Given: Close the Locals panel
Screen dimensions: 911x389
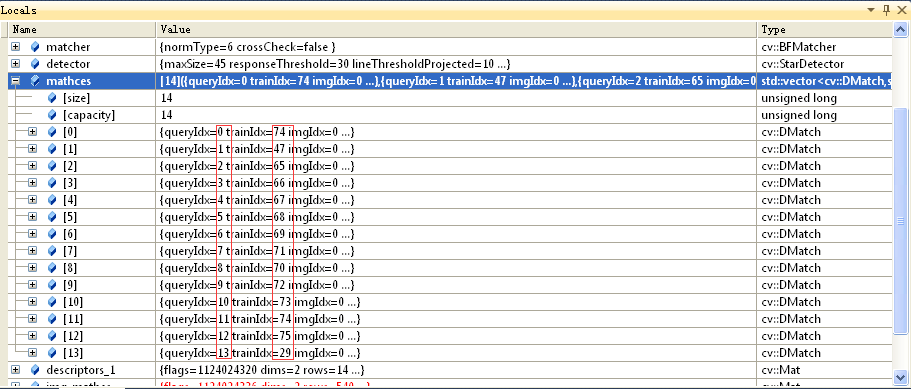Looking at the screenshot, I should (x=902, y=10).
